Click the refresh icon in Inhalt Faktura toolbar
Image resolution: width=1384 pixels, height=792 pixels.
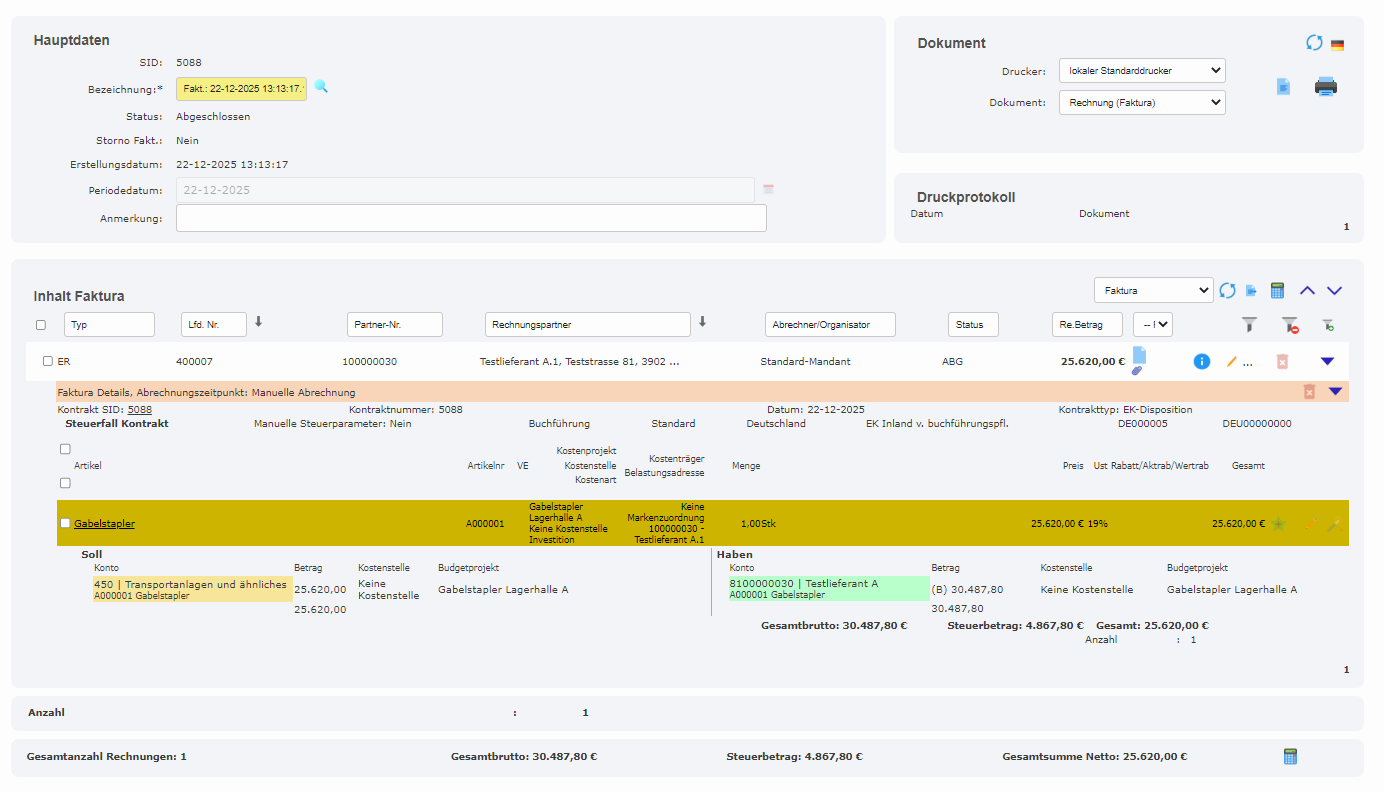[1228, 291]
